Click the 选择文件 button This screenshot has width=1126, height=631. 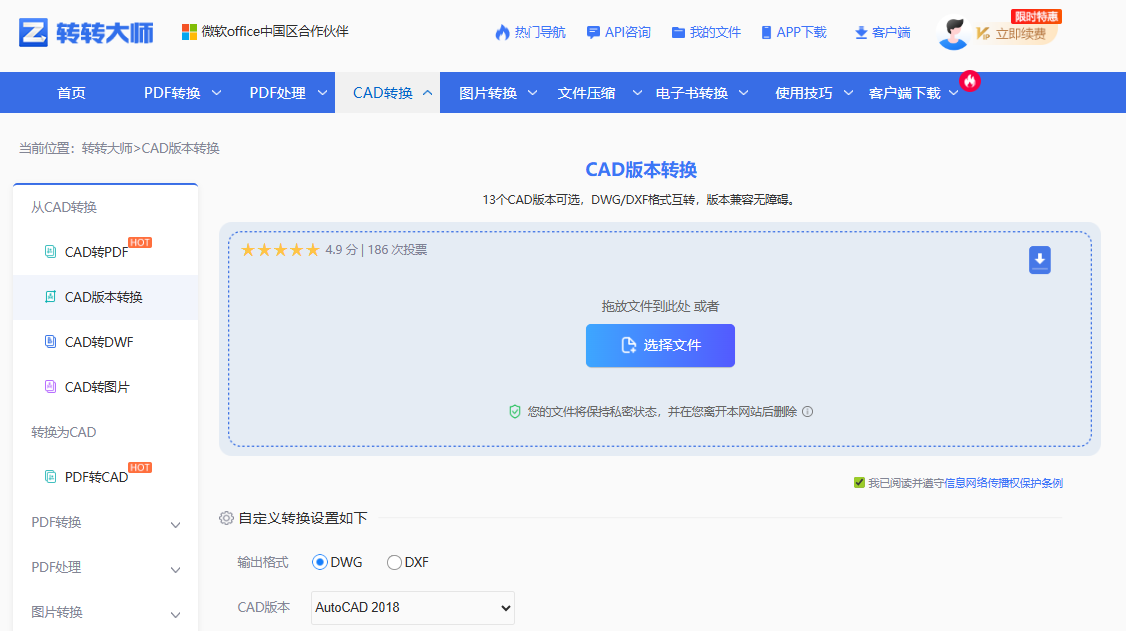[x=660, y=345]
